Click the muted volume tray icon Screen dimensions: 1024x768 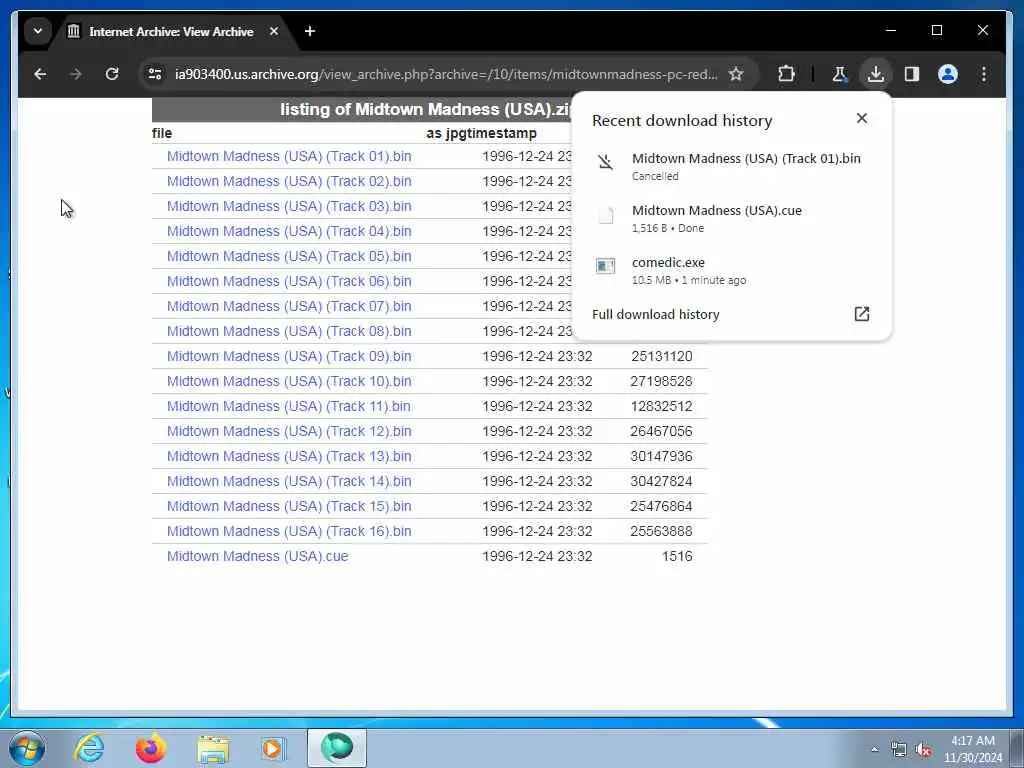pos(923,749)
